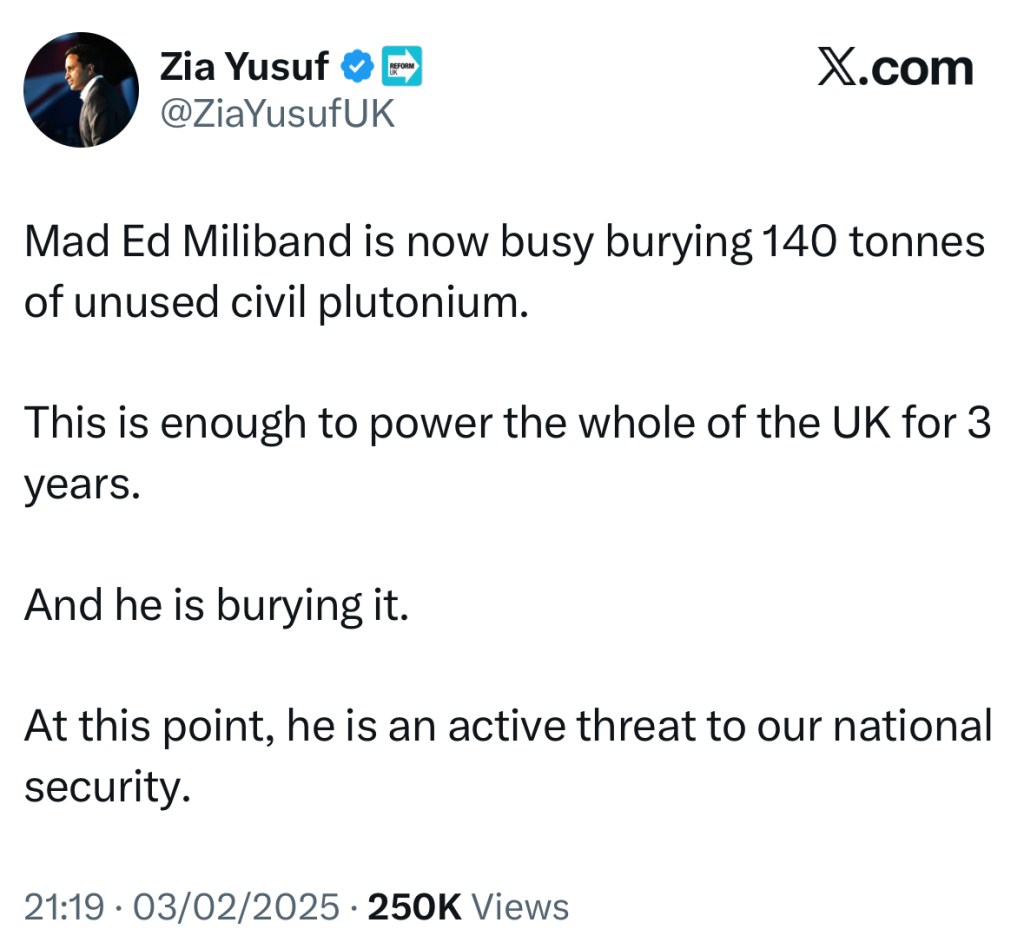Click the display name Zia Yusuf
Screen dimensions: 1024x949
click(x=244, y=67)
